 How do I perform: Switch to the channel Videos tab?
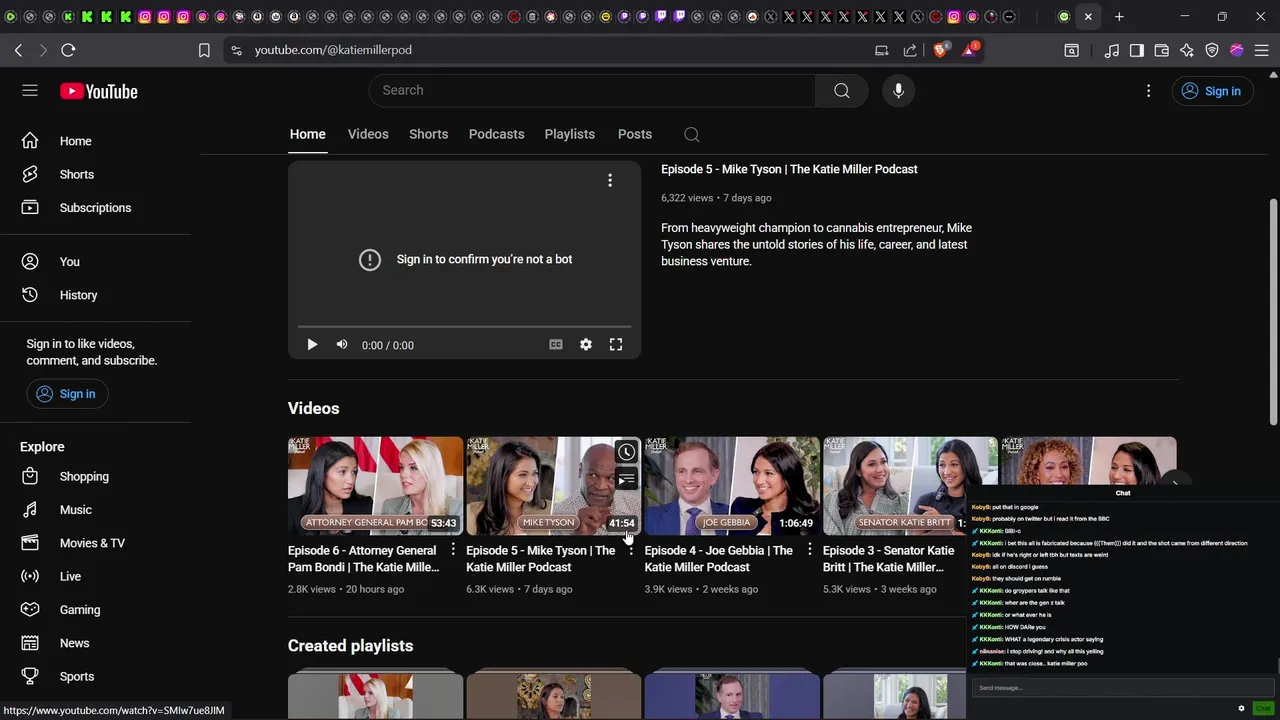368,134
